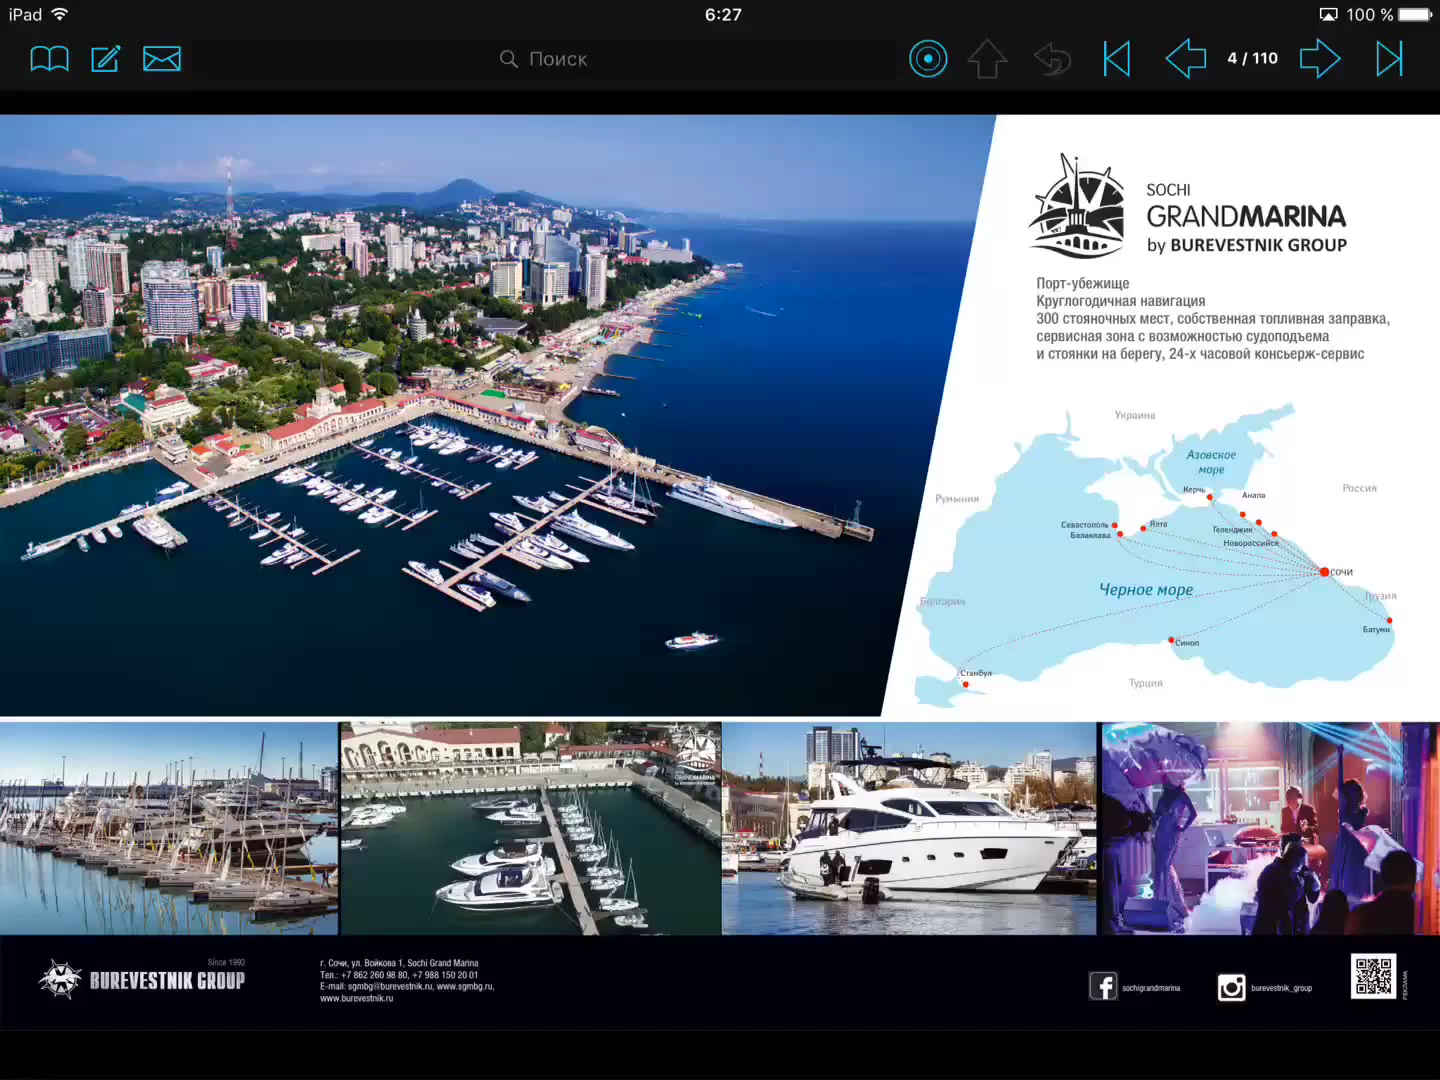Tap the envelope mail icon

pos(162,59)
